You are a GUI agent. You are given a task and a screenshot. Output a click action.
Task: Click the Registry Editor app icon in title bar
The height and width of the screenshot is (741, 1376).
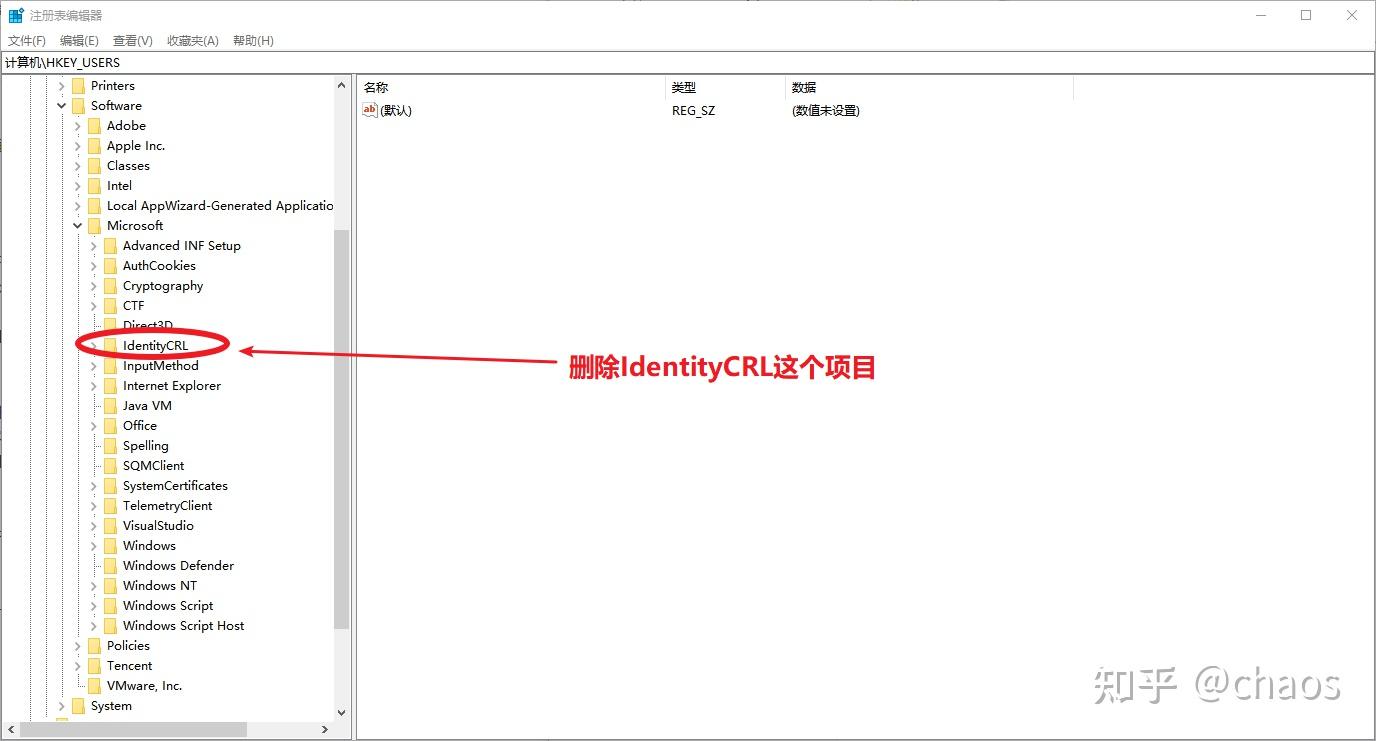tap(16, 15)
